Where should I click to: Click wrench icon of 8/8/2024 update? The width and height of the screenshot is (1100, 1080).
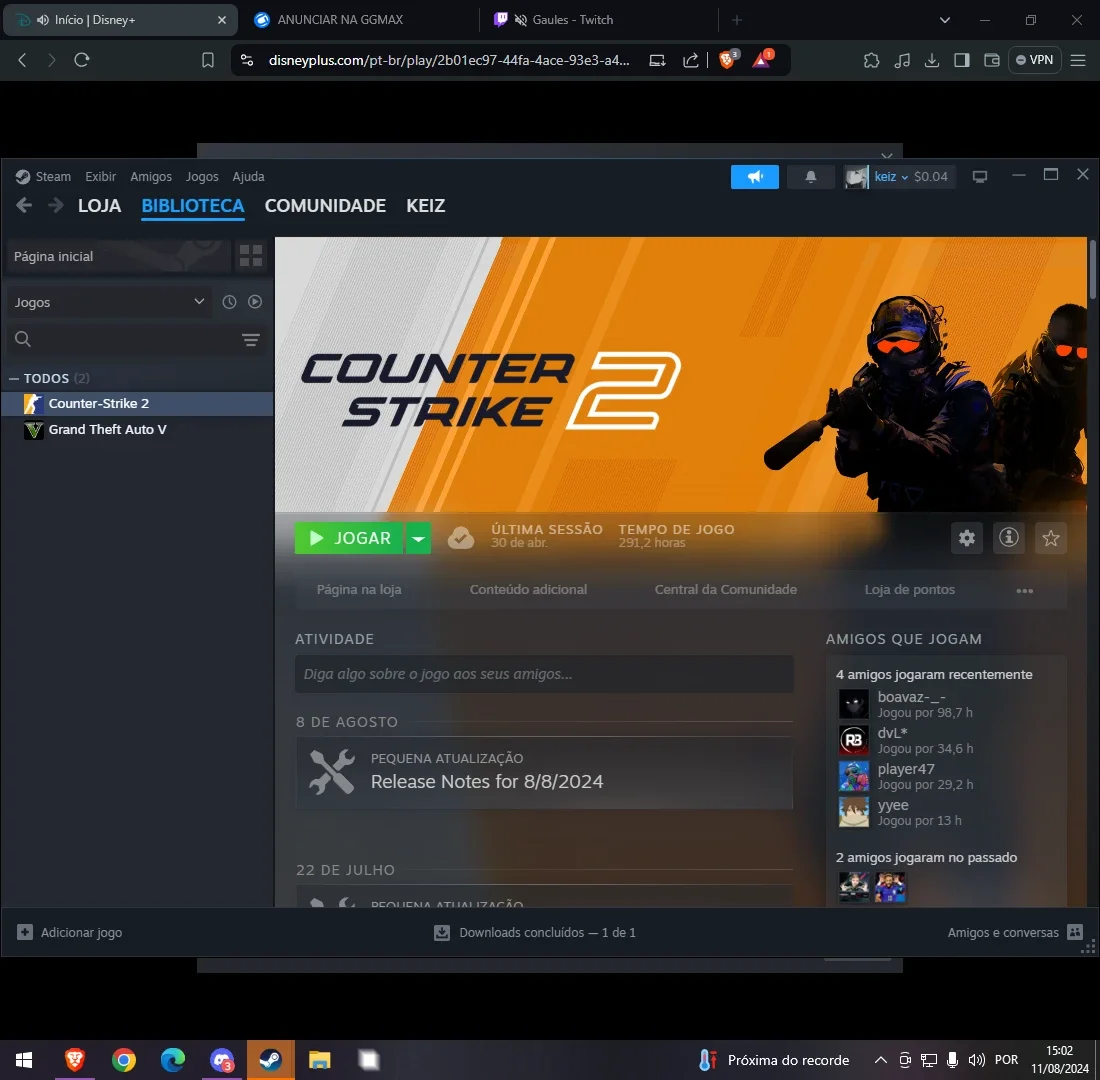tap(332, 772)
